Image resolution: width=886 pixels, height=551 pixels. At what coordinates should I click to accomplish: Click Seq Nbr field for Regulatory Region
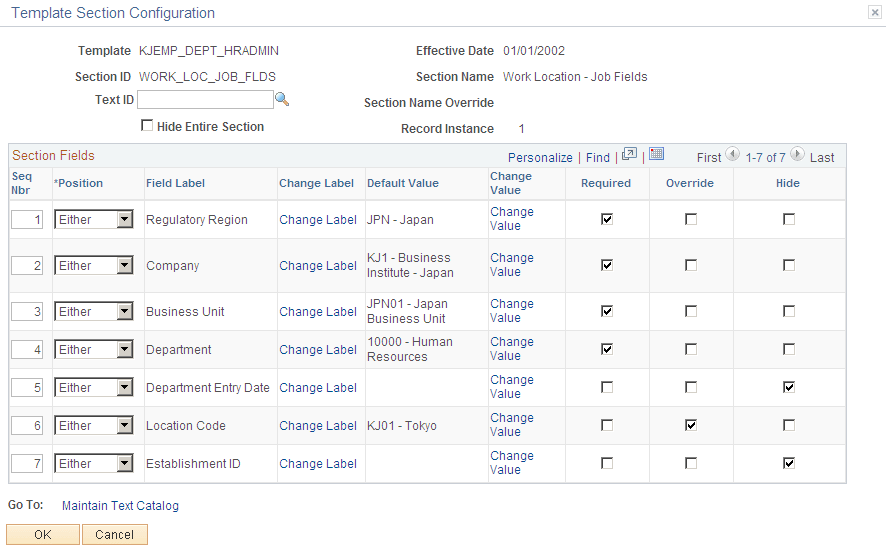tap(27, 219)
